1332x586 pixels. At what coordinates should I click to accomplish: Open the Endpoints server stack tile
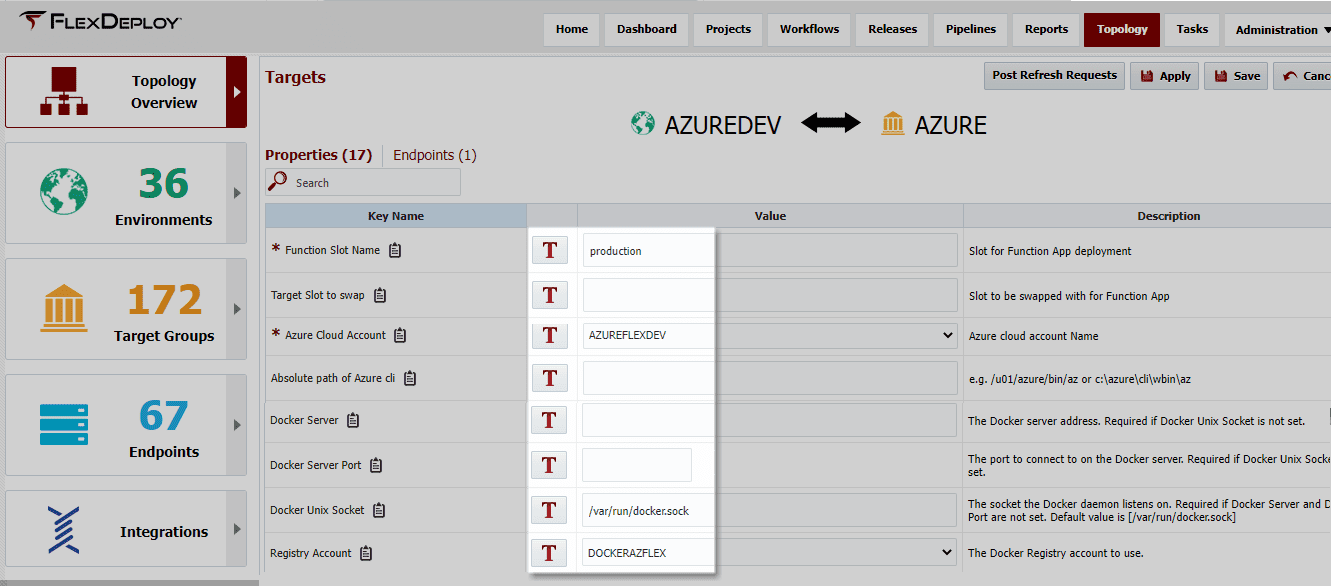tap(125, 424)
